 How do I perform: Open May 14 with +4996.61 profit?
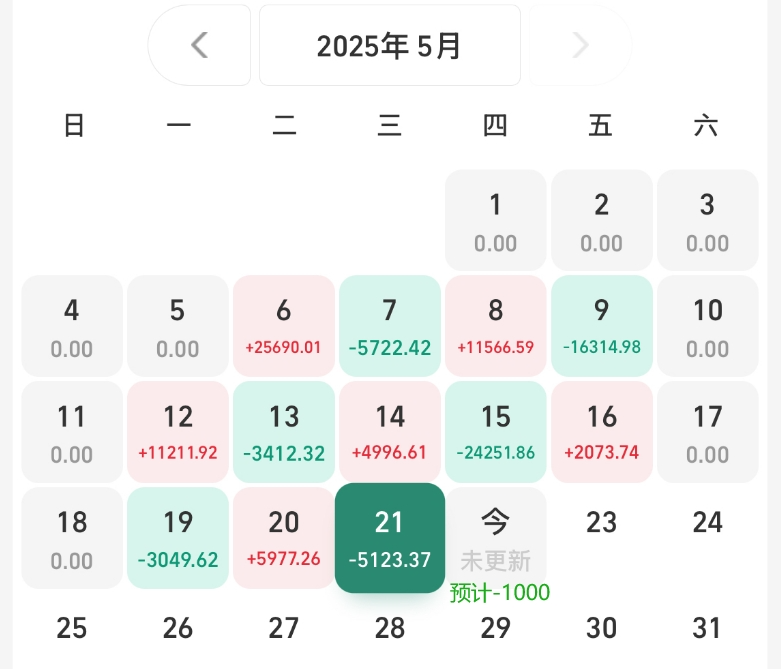coord(390,432)
